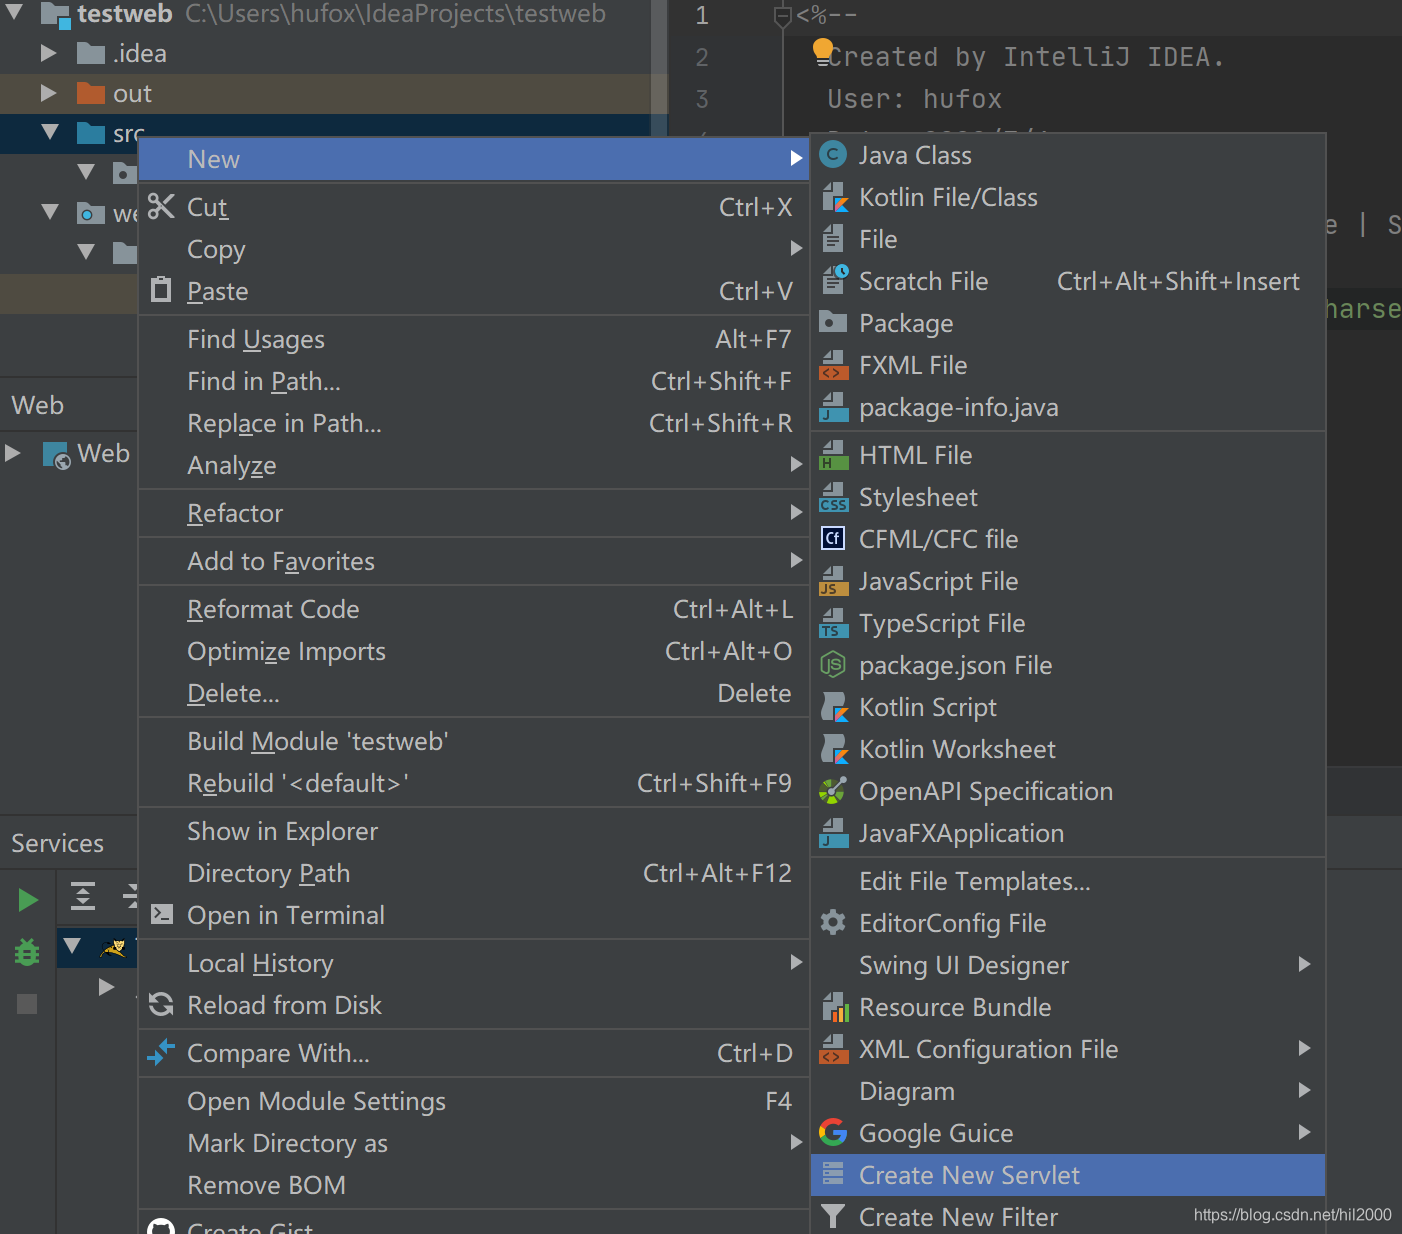Expand the .idea folder

pyautogui.click(x=48, y=53)
